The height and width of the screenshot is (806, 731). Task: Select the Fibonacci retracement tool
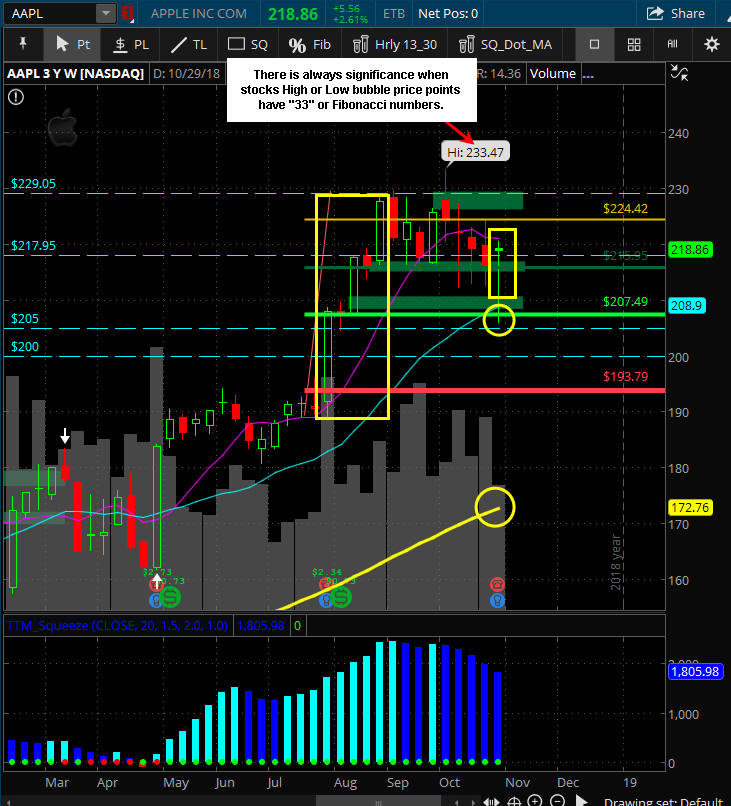309,45
